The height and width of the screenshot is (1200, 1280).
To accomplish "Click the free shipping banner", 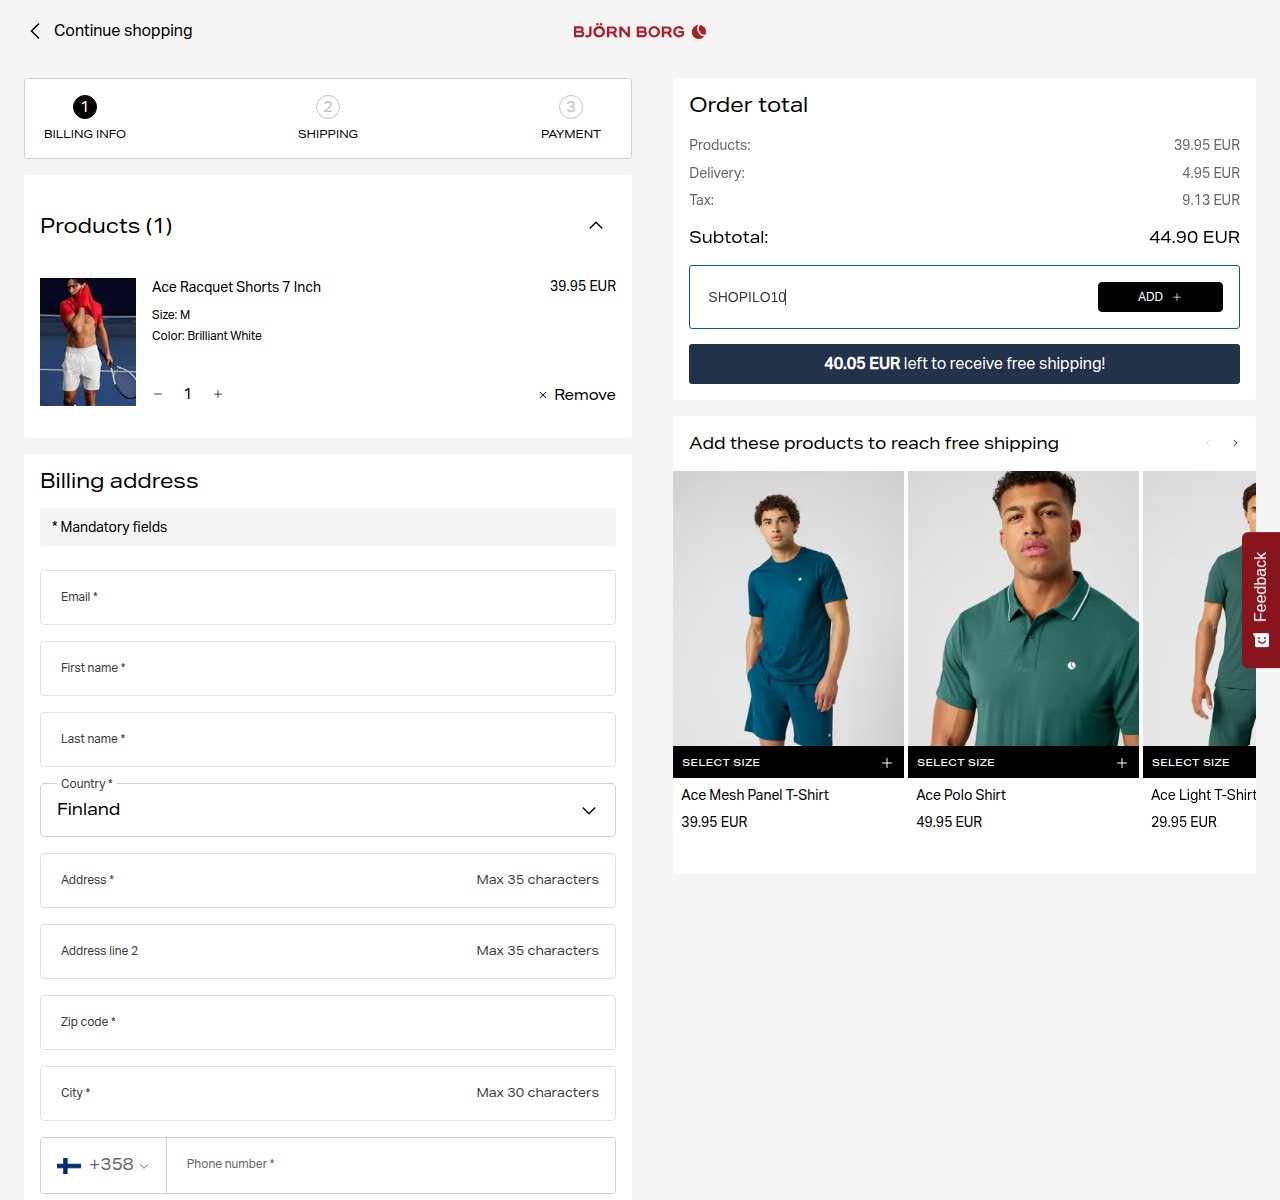I will point(964,364).
